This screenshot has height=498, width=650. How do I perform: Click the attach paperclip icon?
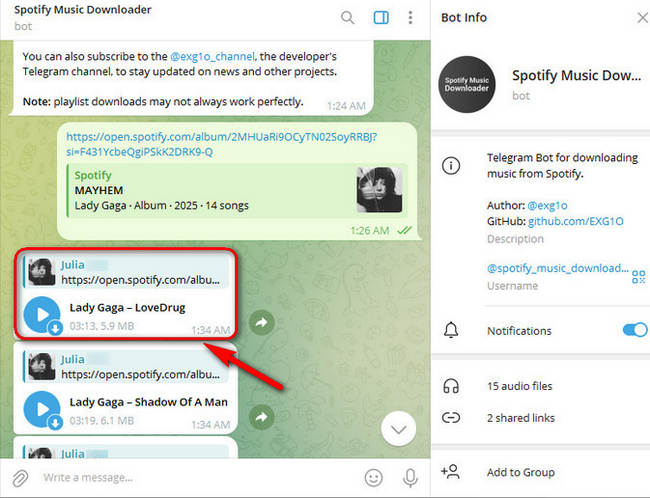click(20, 478)
